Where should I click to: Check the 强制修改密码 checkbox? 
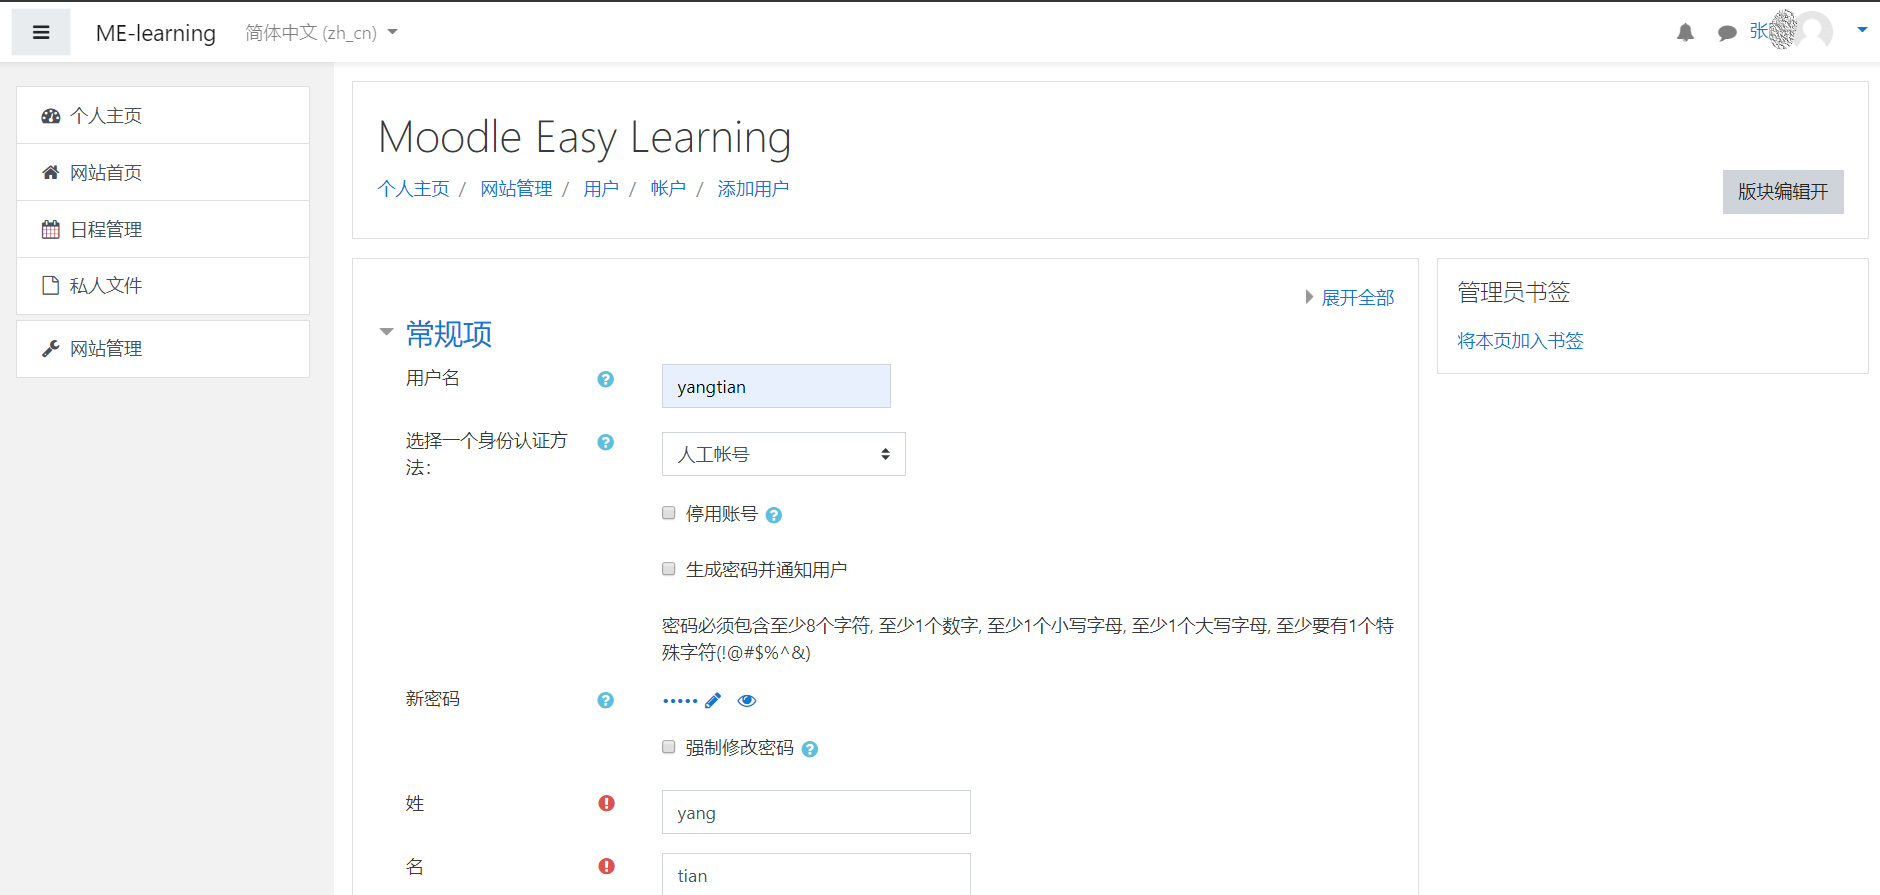pos(669,747)
